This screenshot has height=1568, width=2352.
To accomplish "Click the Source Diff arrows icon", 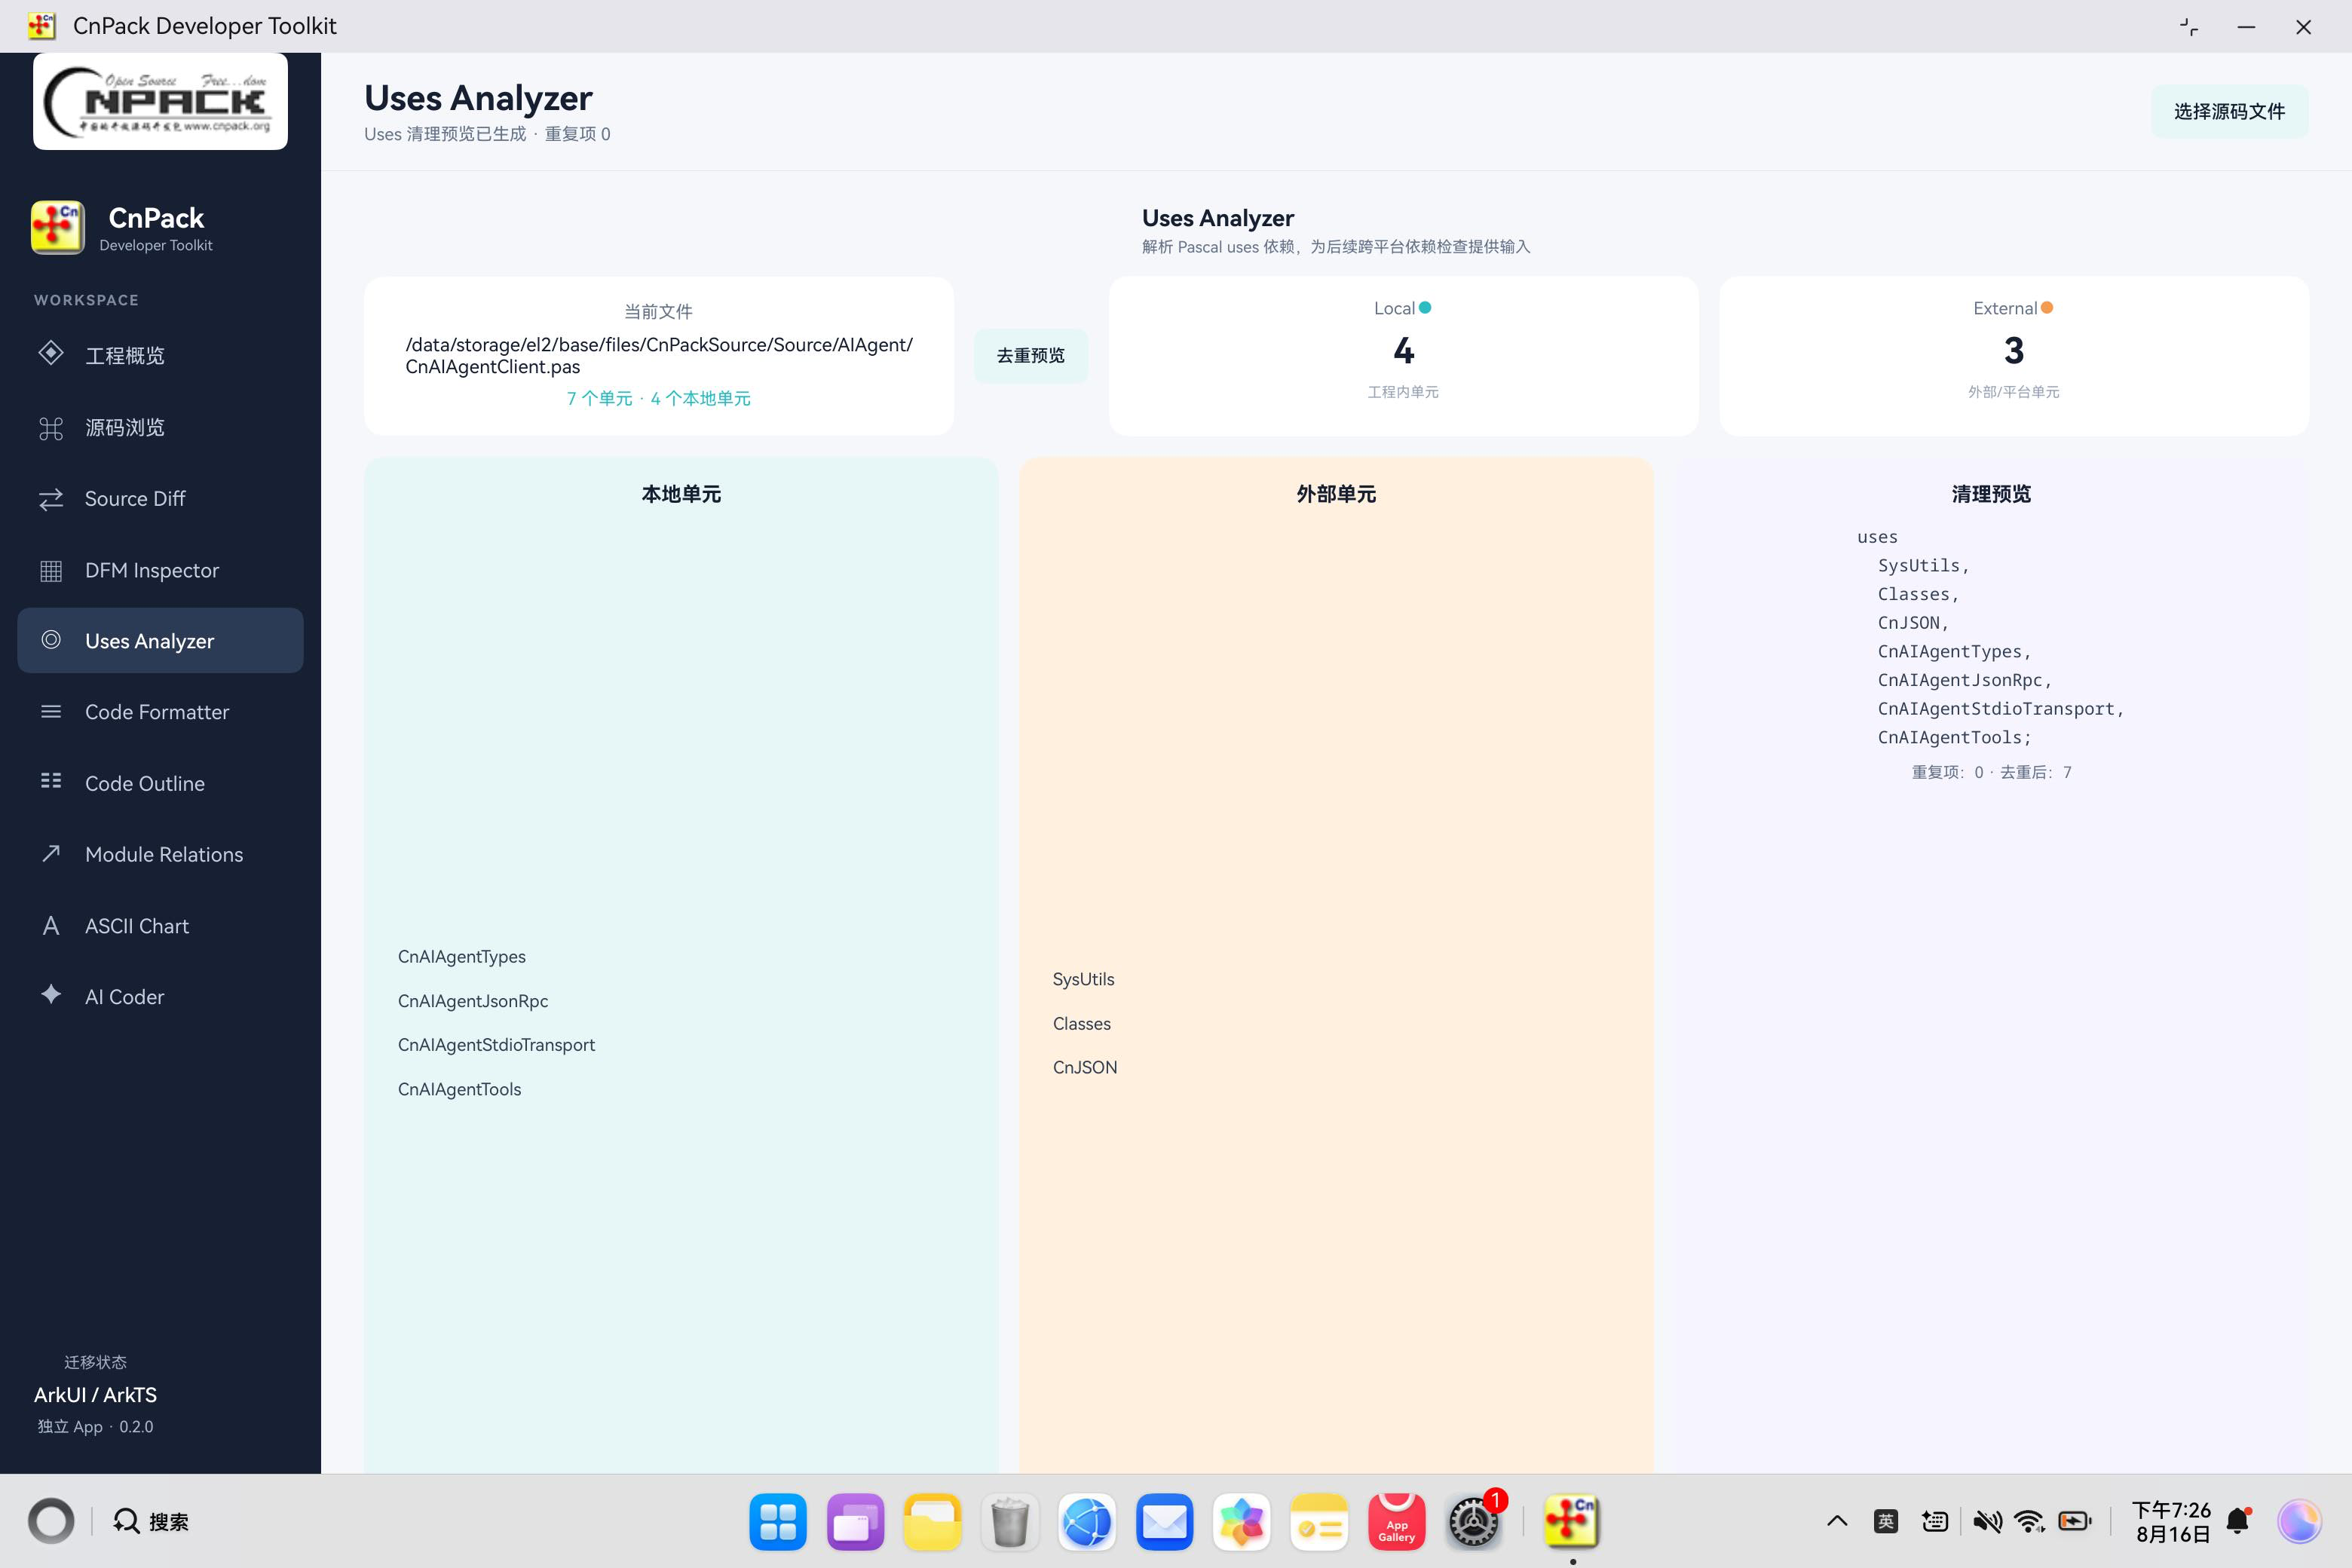I will pos(51,498).
